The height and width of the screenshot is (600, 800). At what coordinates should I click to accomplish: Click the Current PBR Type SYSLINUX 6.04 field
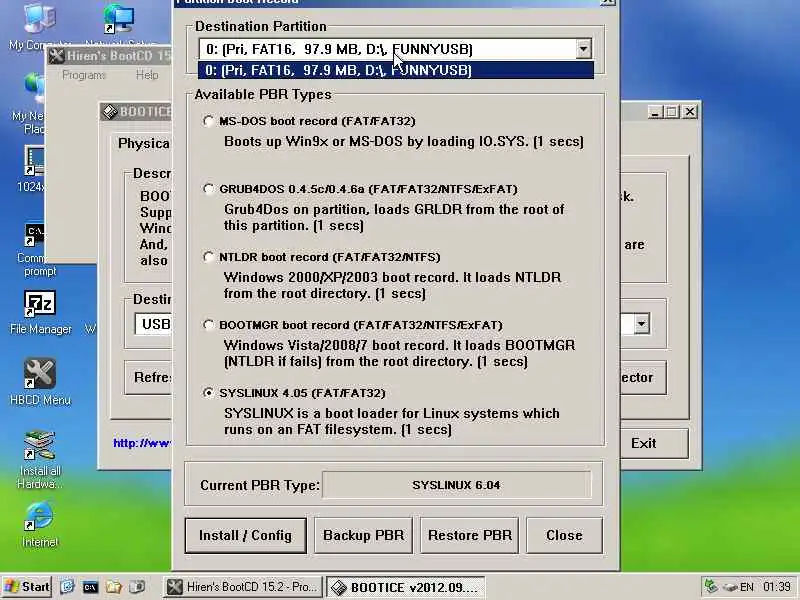pyautogui.click(x=457, y=485)
